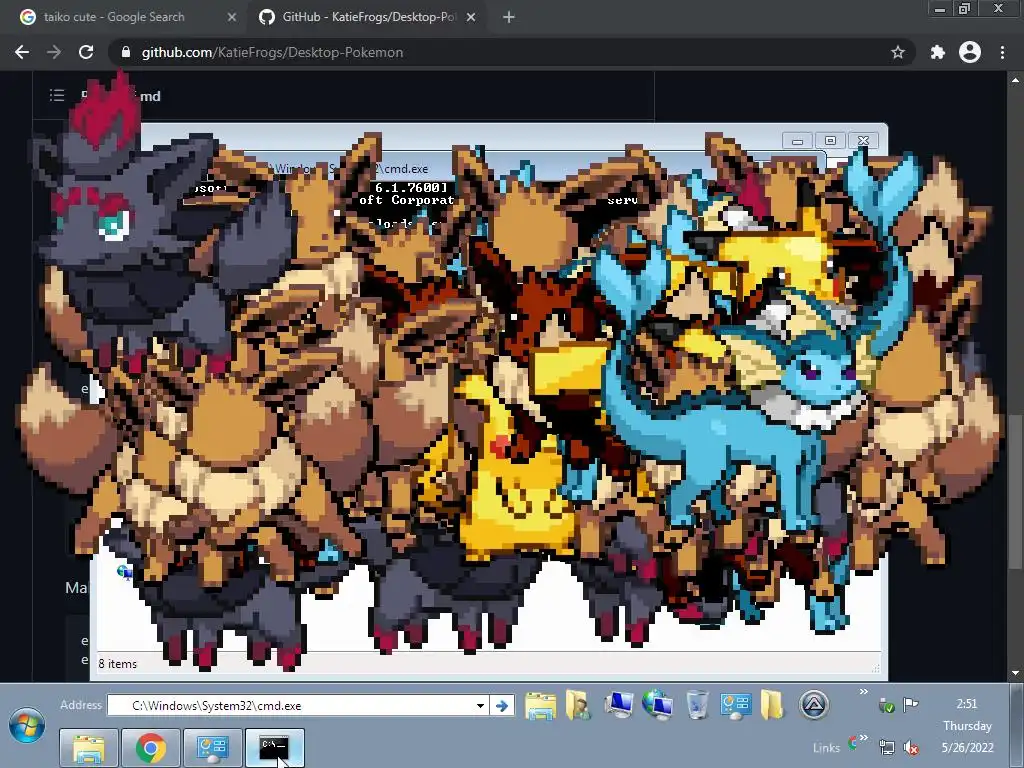Viewport: 1024px width, 768px height.
Task: Open the Chrome extensions puzzle icon
Action: (938, 52)
